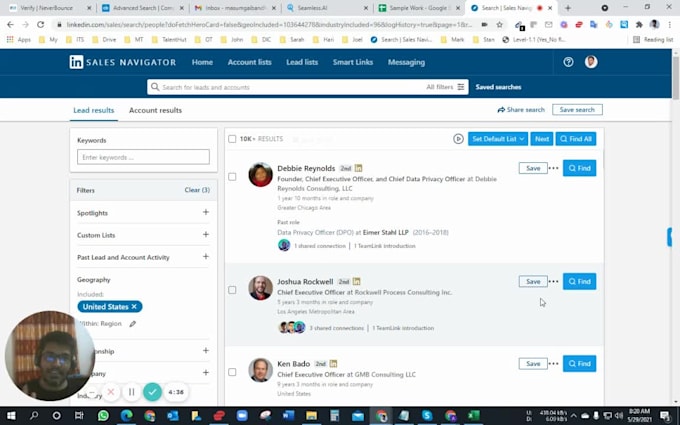Open the Chrome three-dot menu

[670, 25]
